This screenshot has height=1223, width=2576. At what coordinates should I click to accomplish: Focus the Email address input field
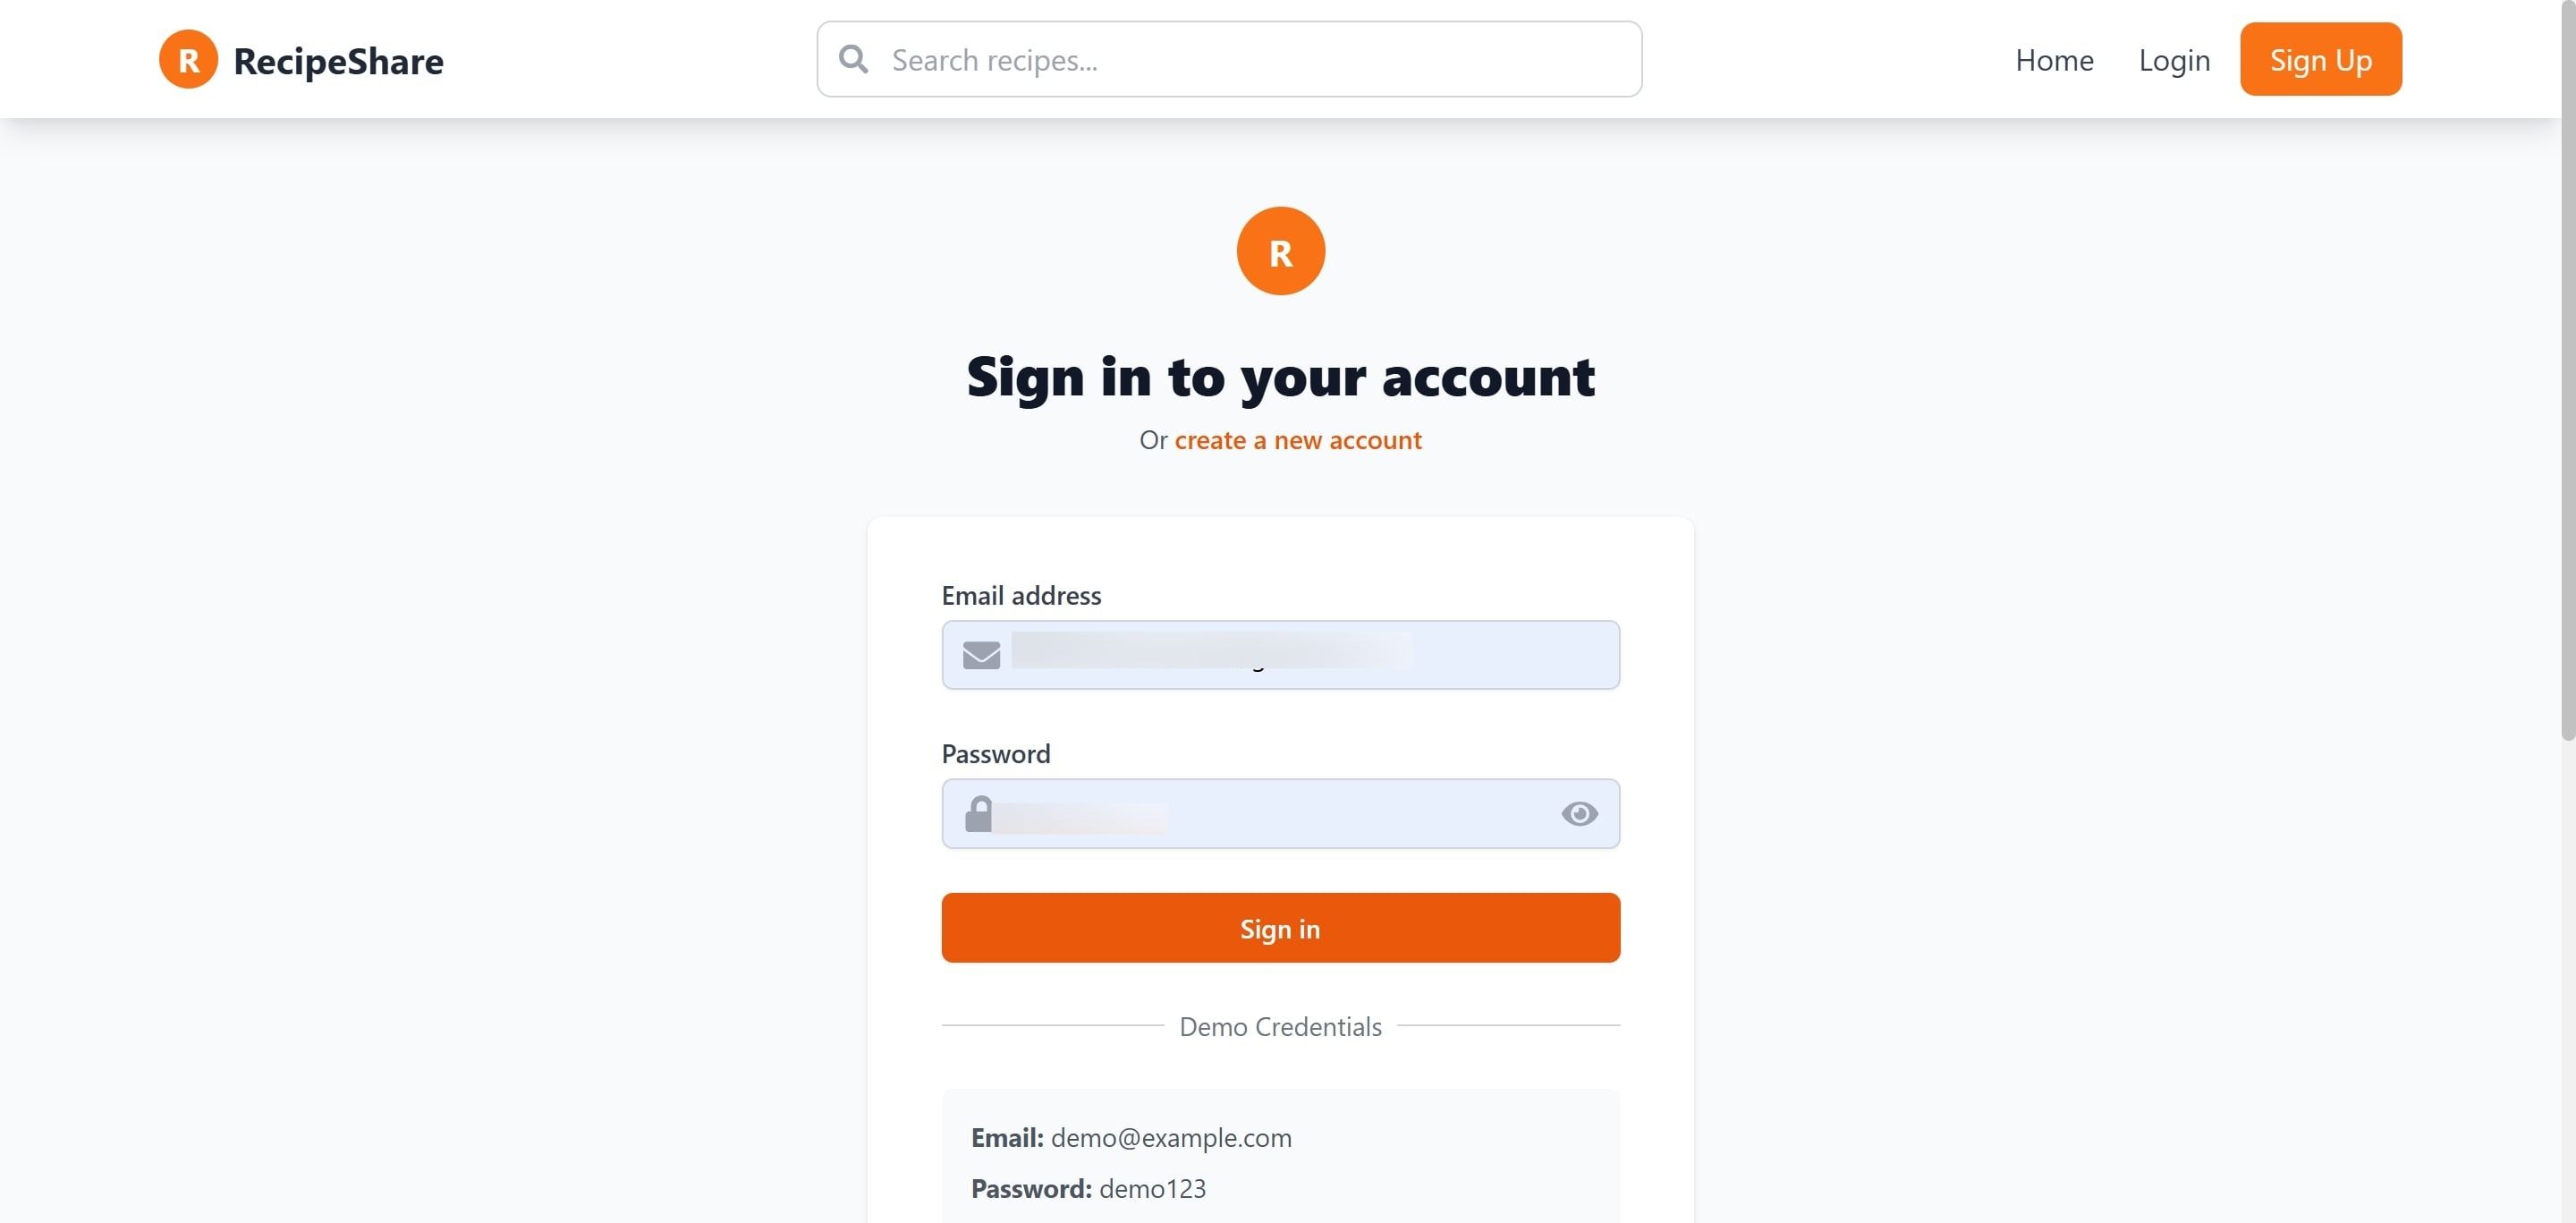coord(1280,655)
